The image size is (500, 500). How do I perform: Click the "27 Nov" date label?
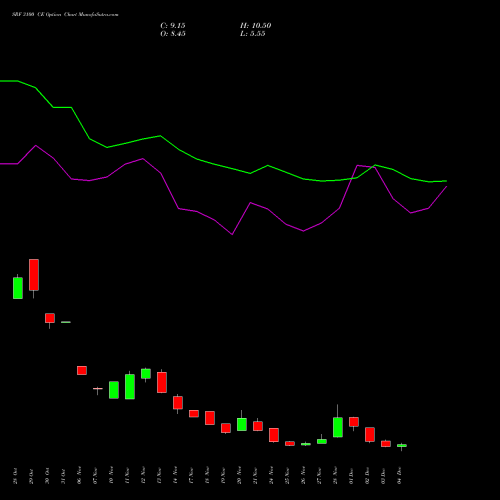[319, 476]
